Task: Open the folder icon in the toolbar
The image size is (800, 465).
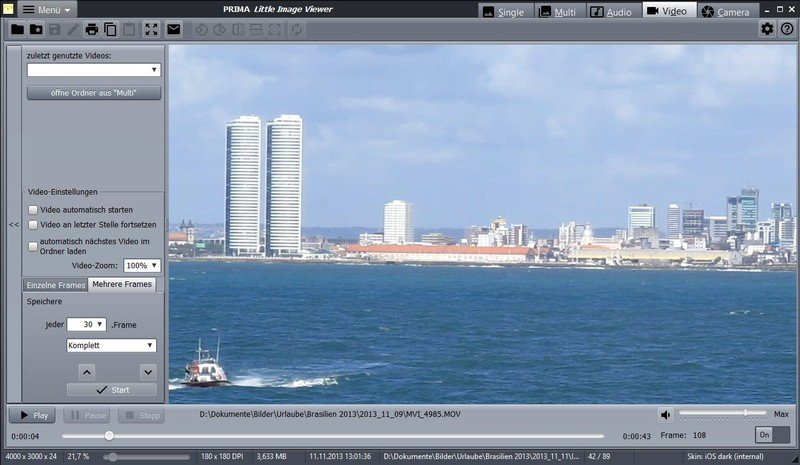Action: (17, 30)
